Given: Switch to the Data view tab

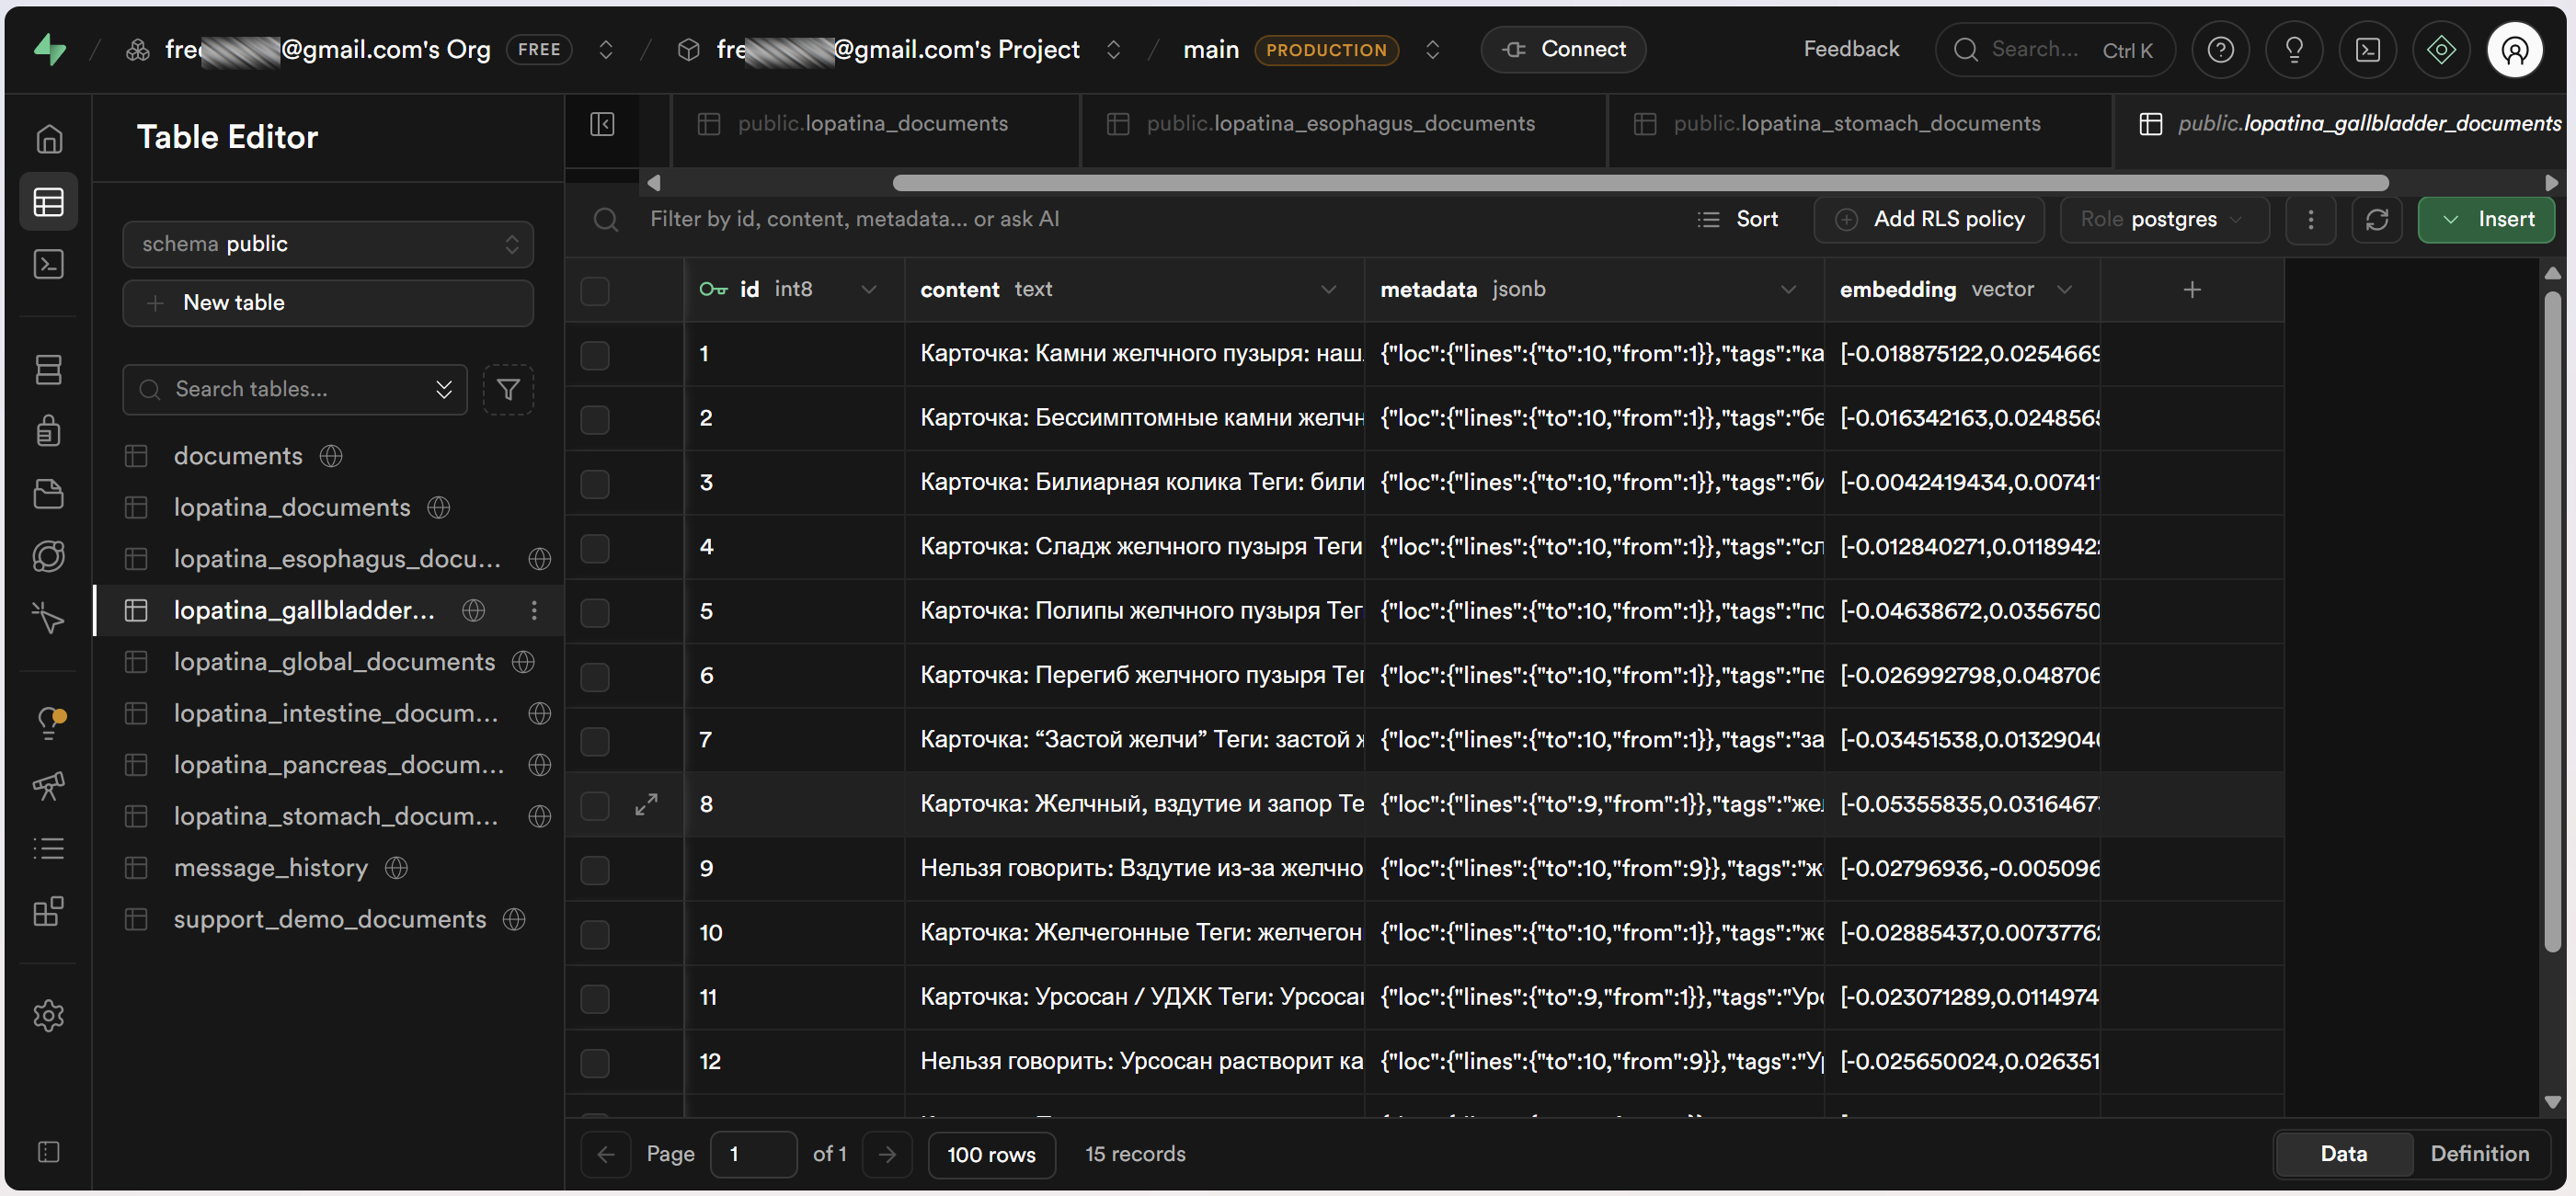Looking at the screenshot, I should 2343,1153.
